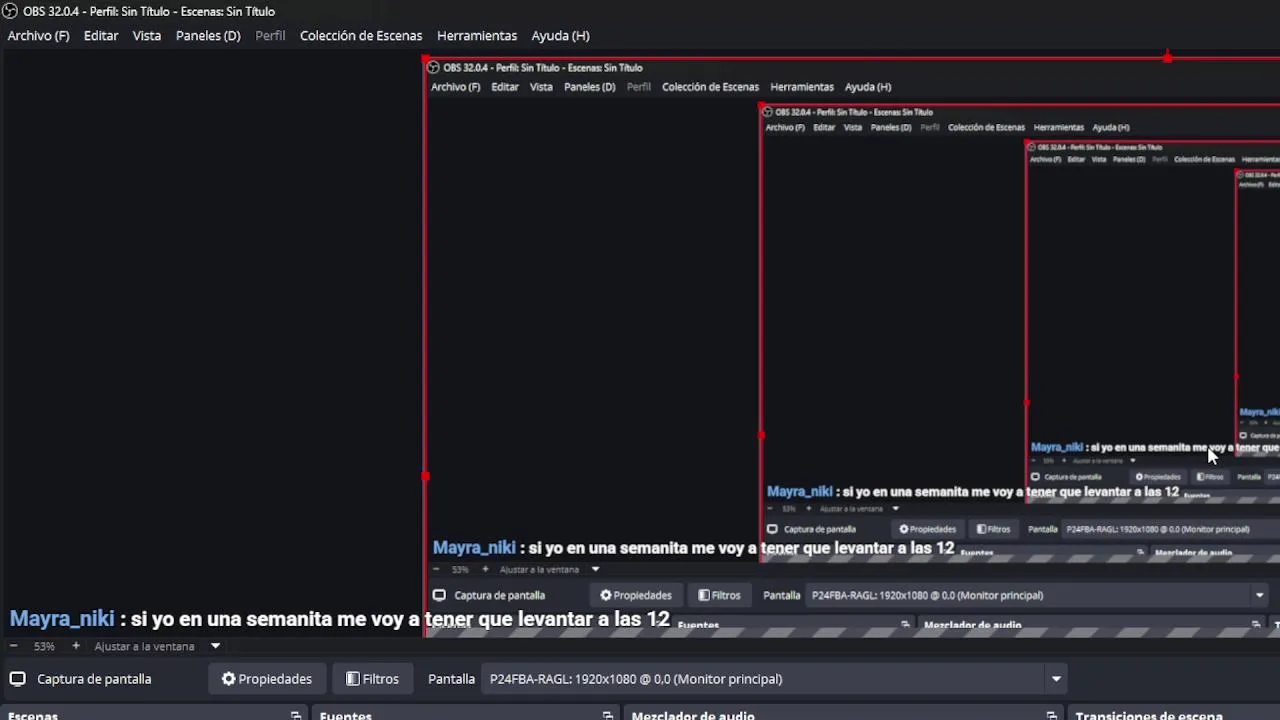Open the main Filtros button

point(372,679)
